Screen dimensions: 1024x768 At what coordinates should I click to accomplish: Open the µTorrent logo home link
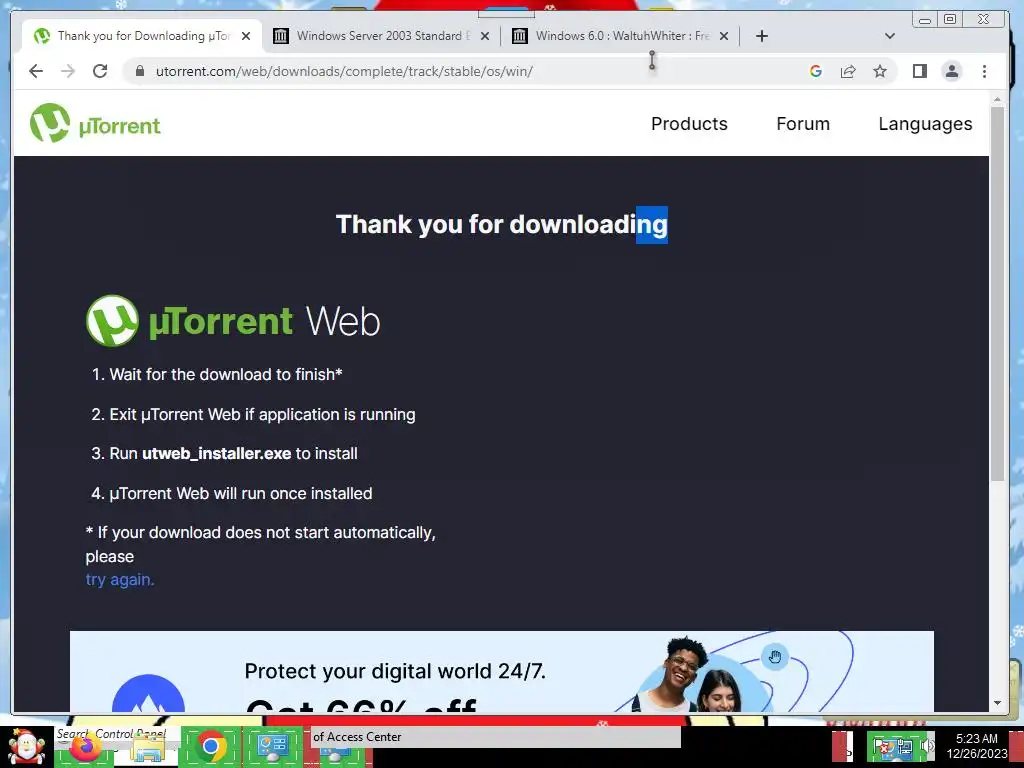[95, 123]
